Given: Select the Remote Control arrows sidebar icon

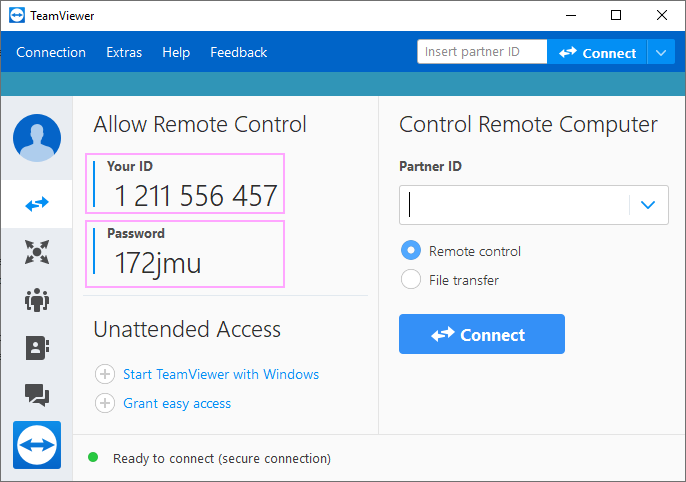Looking at the screenshot, I should [x=37, y=204].
